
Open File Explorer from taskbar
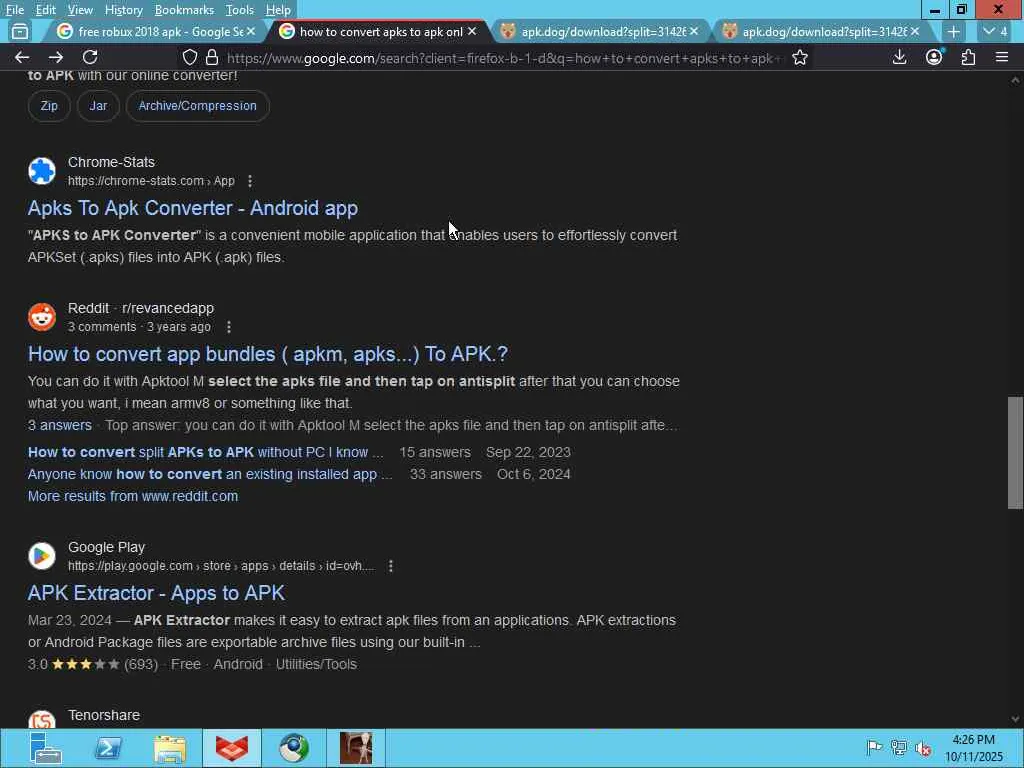click(x=170, y=748)
